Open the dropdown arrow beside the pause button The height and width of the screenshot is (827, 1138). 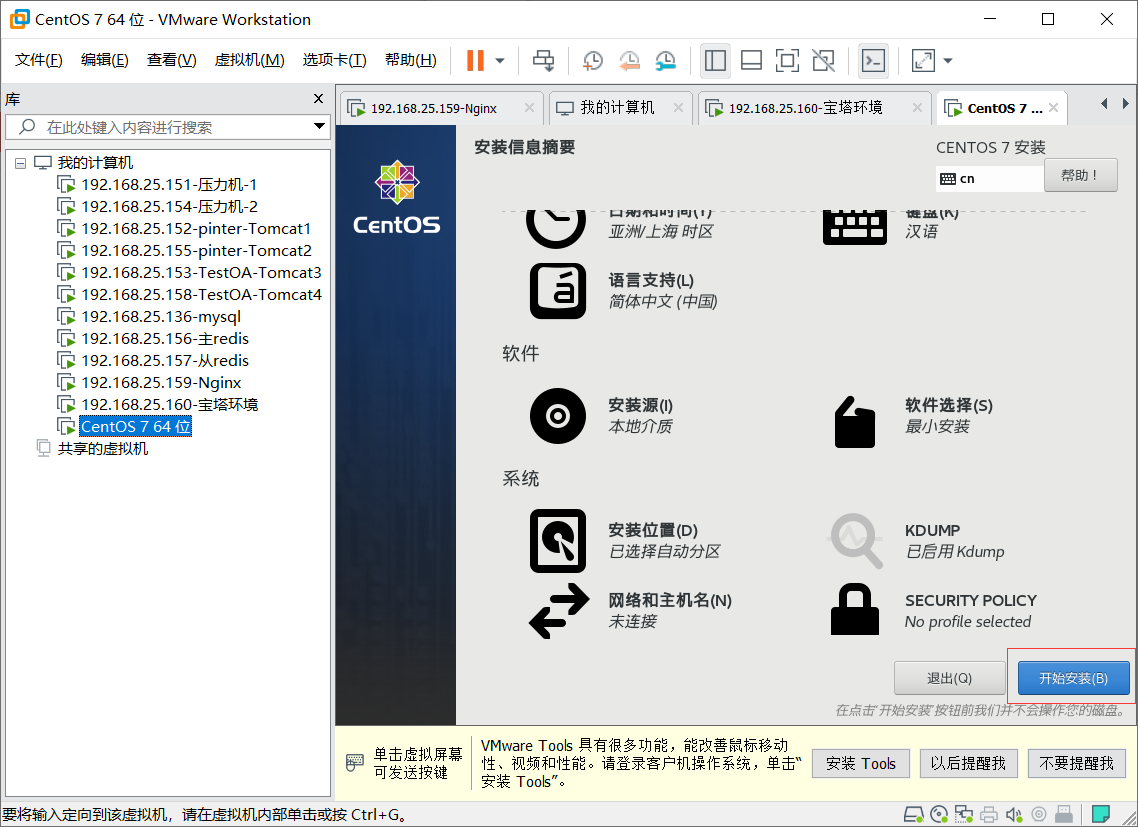(x=500, y=60)
